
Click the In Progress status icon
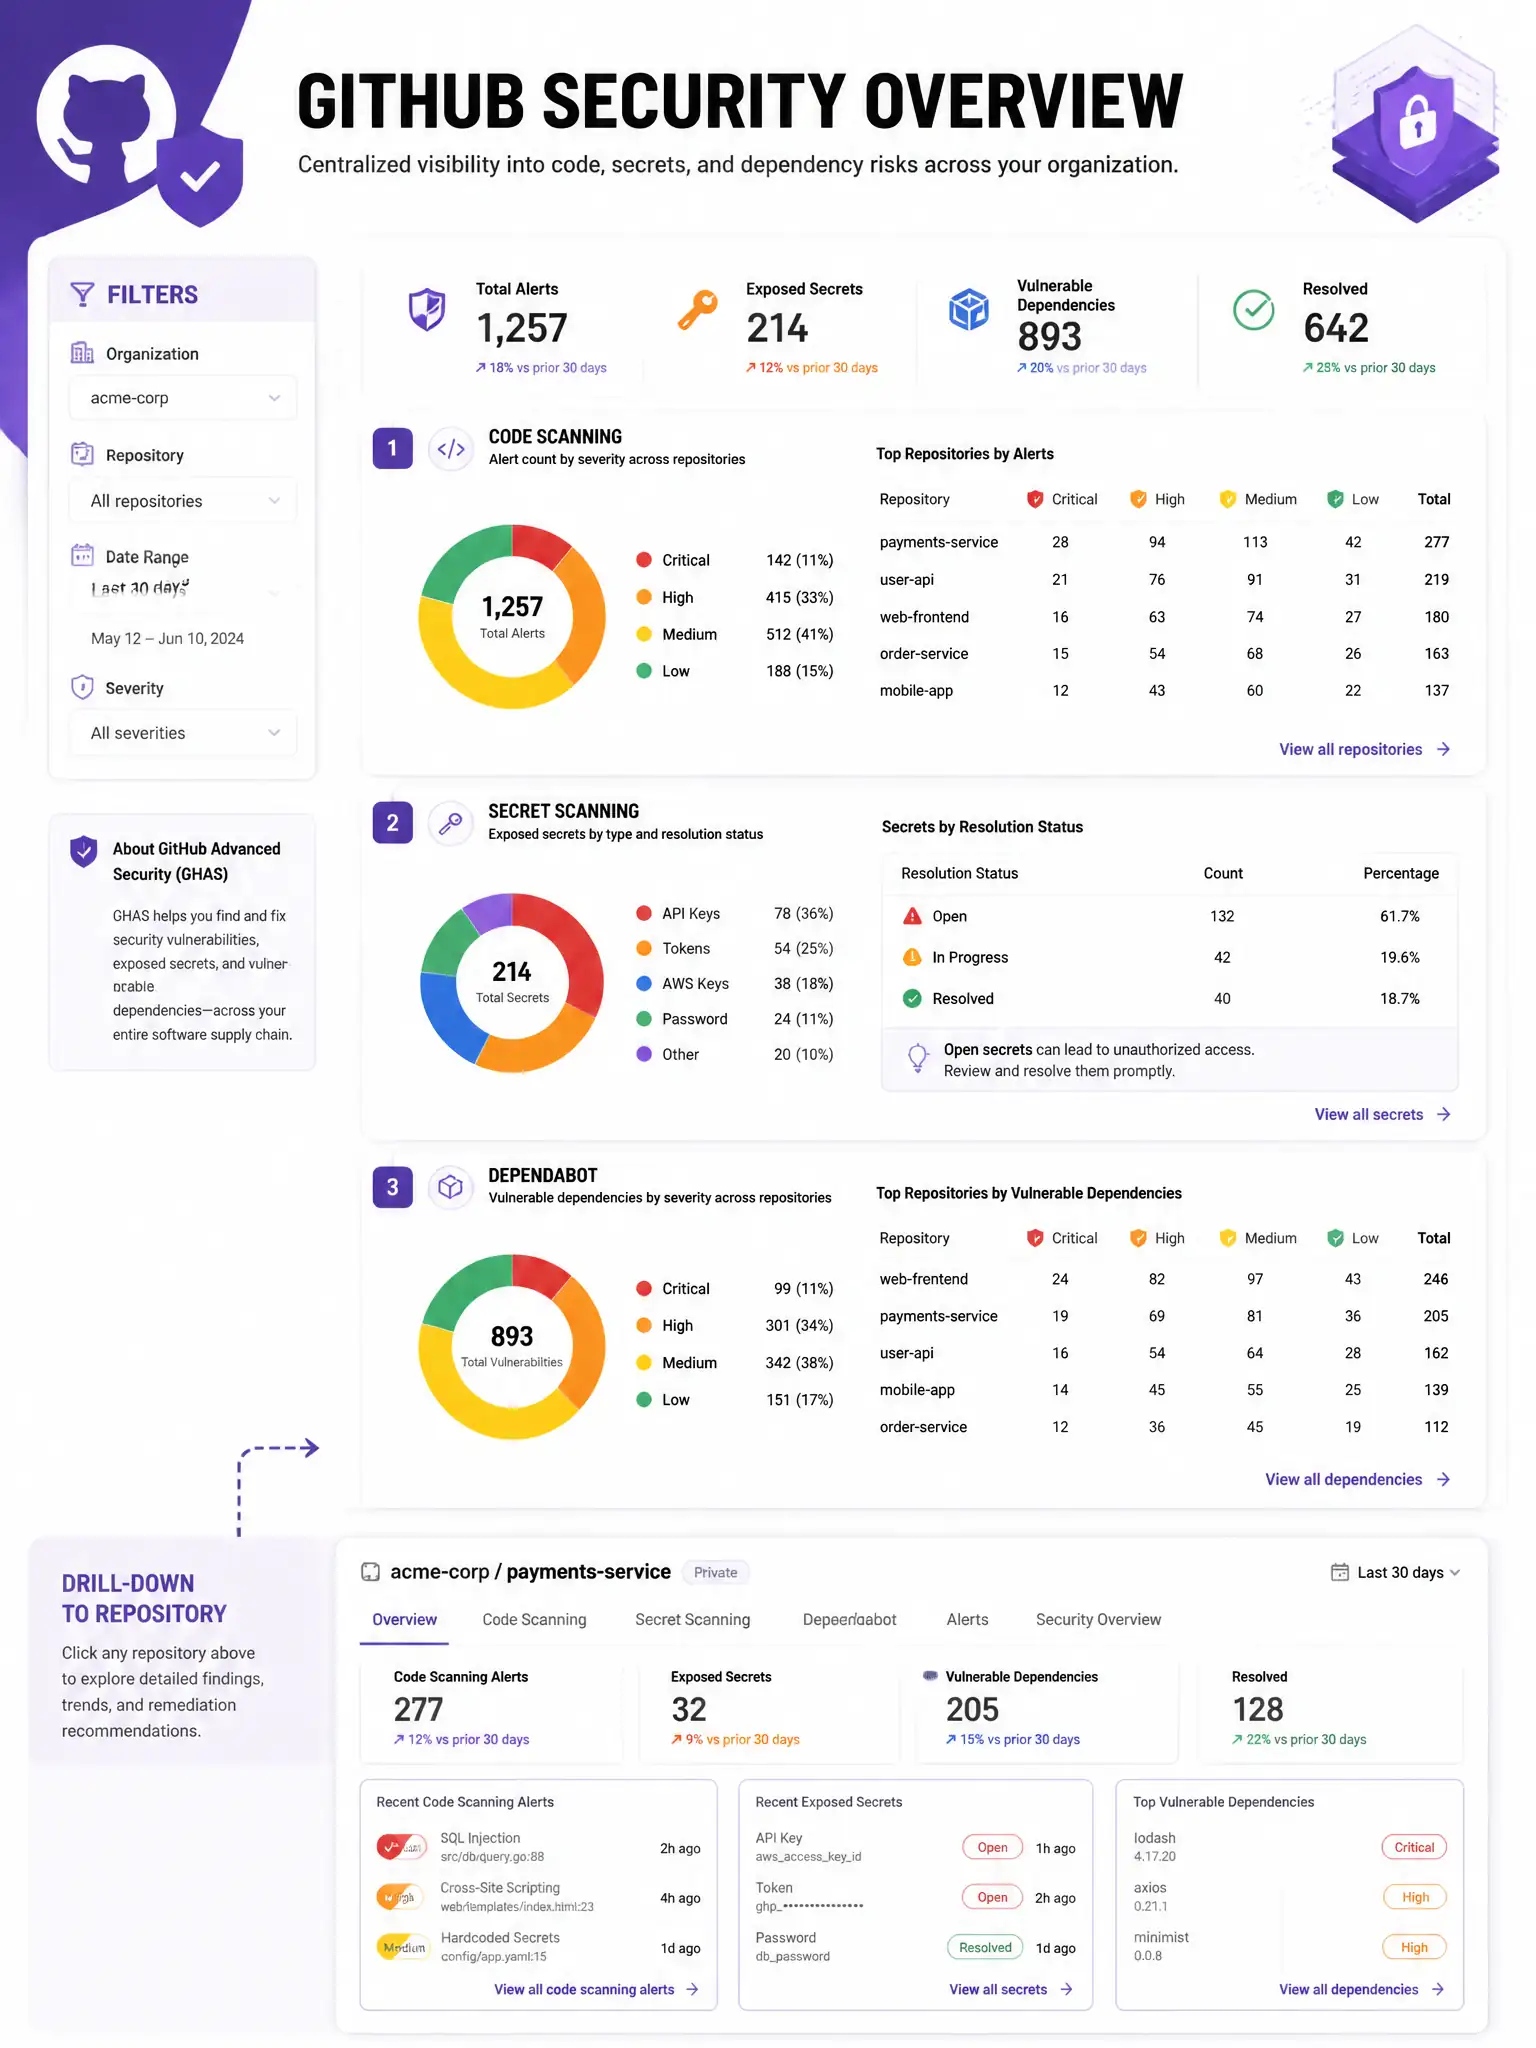coord(912,957)
